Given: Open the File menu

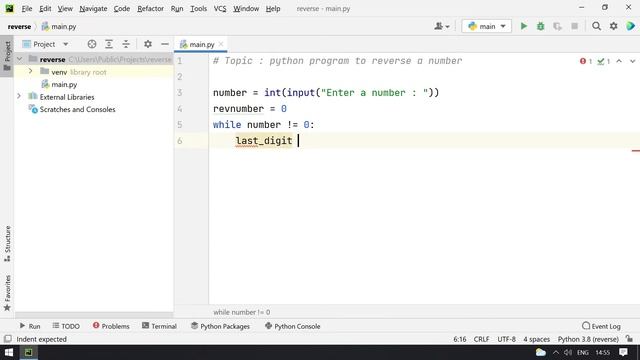Looking at the screenshot, I should [27, 8].
